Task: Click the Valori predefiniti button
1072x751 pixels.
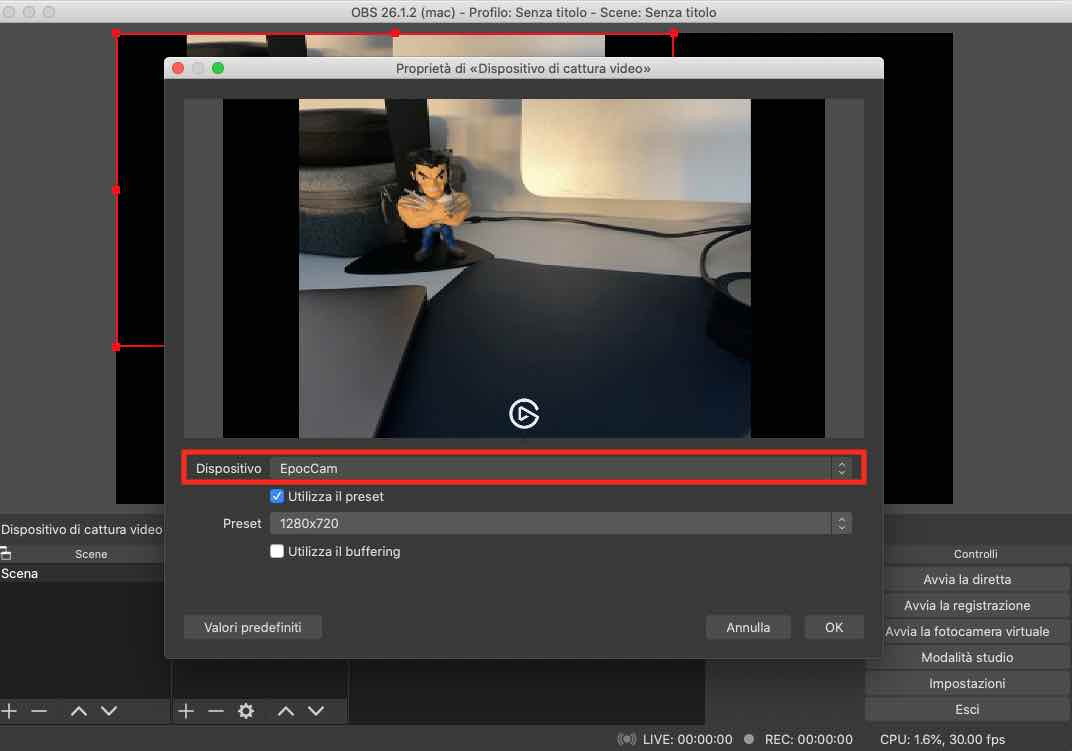Action: [252, 627]
